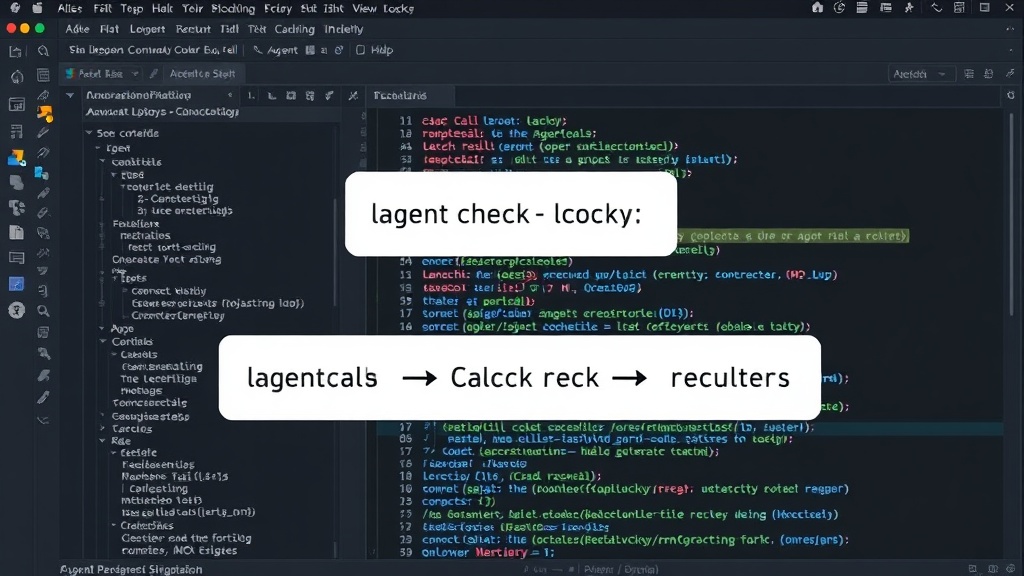1024x576 pixels.
Task: Switch to the Acention Stelt tab
Action: pyautogui.click(x=202, y=74)
